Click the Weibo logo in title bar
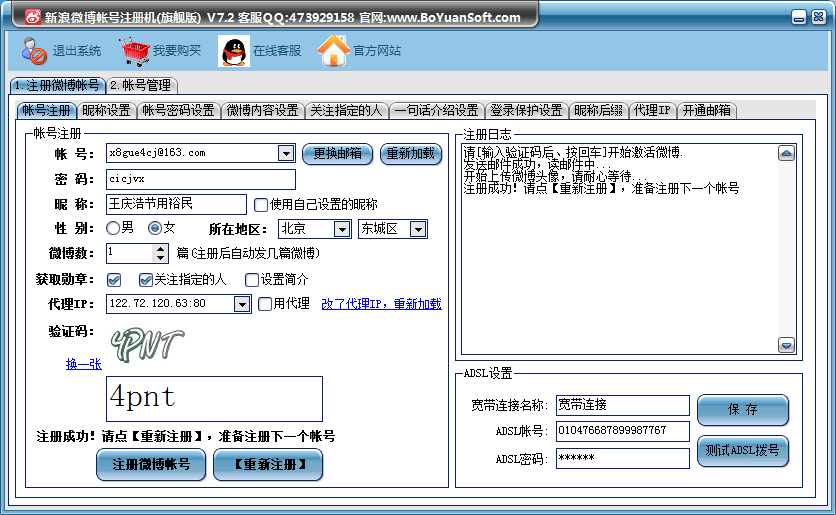 [x=33, y=17]
